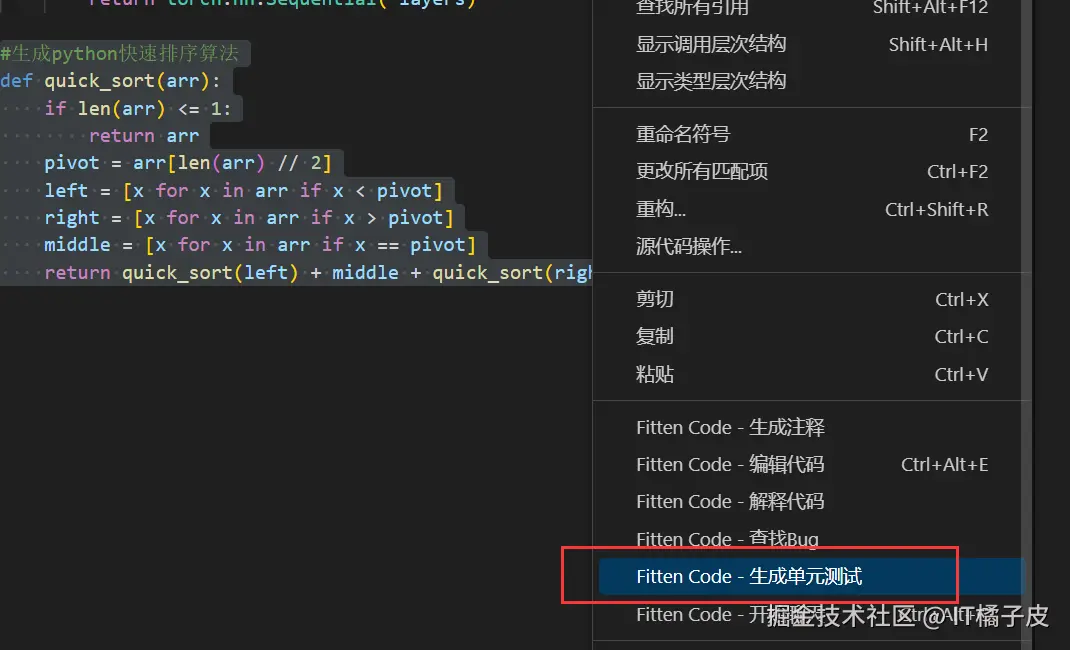Screen dimensions: 1070x650
Task: Click 重命名符号 in the context menu
Action: tap(811, 134)
